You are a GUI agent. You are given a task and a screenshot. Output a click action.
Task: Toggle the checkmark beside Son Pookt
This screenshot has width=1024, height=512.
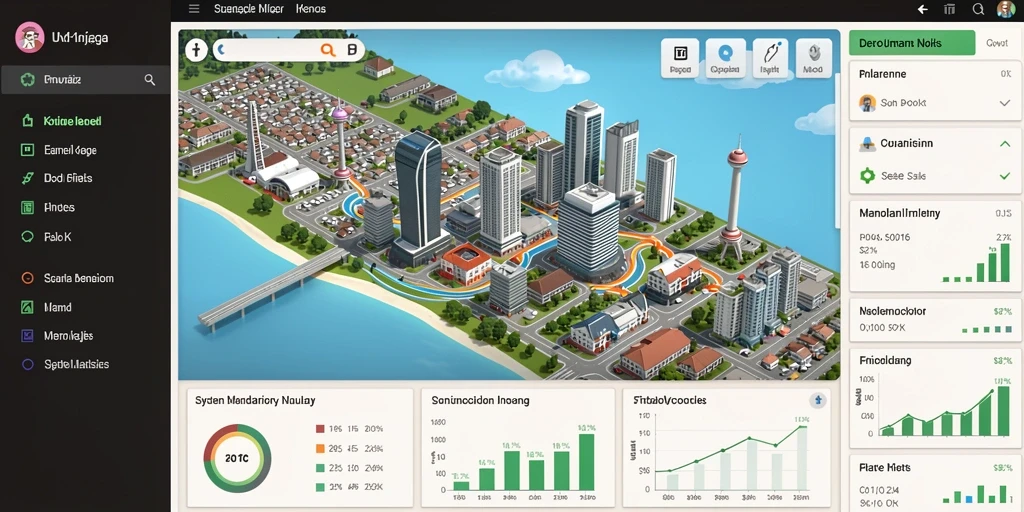click(1005, 103)
